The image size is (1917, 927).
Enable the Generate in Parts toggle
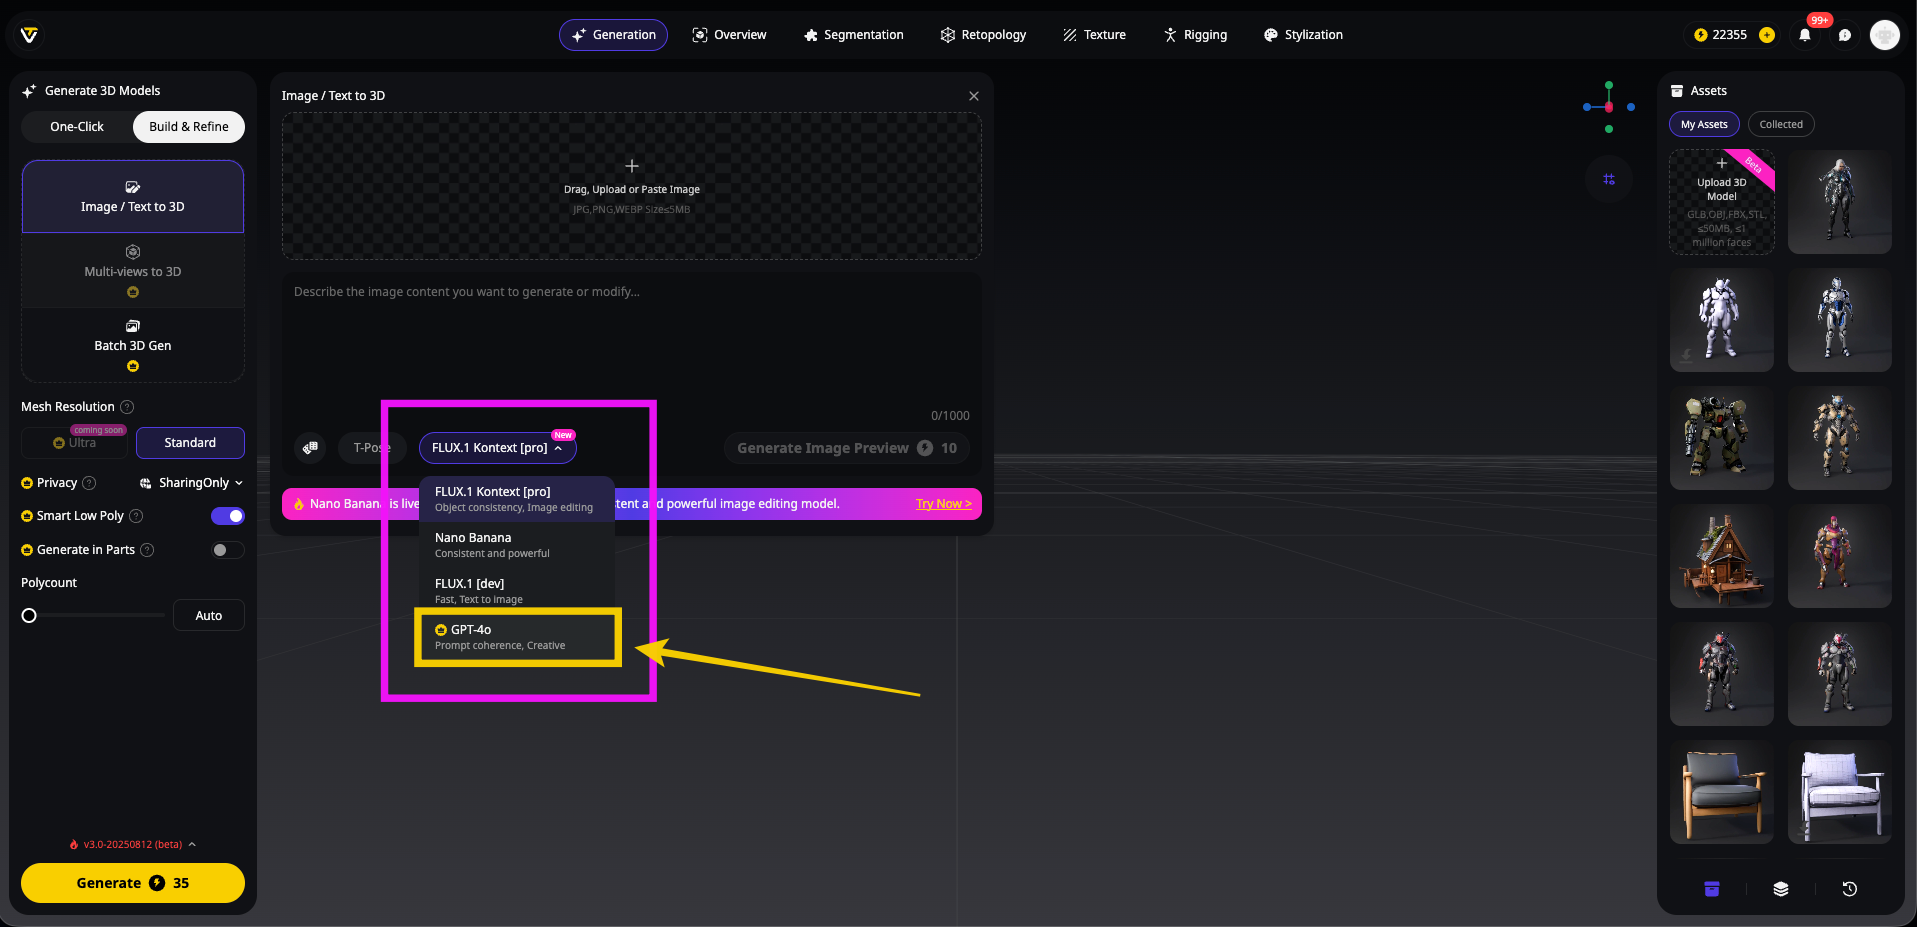pos(228,550)
